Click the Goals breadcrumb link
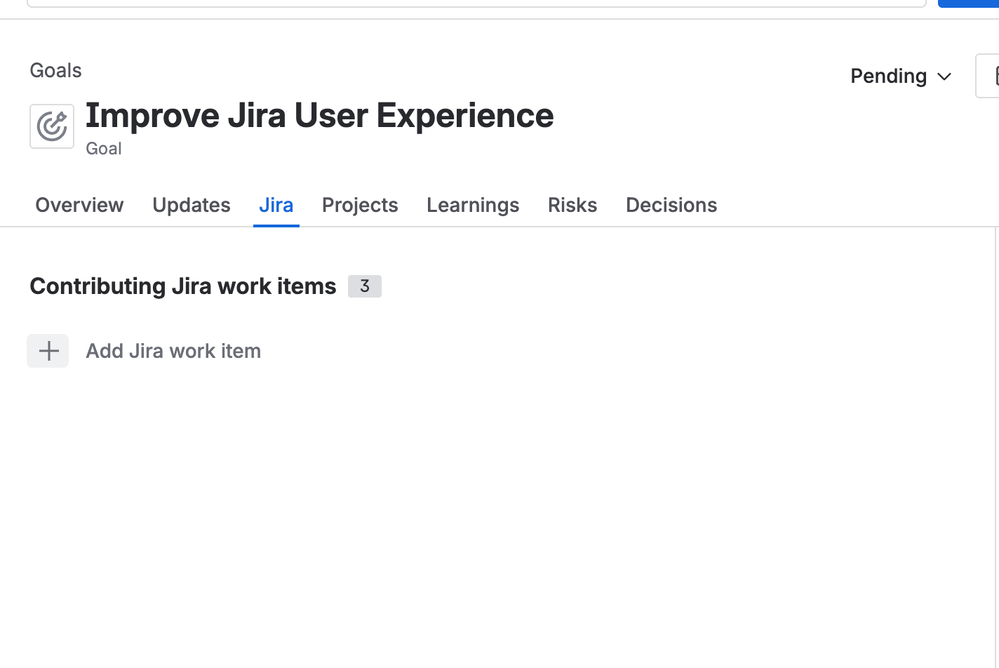The height and width of the screenshot is (668, 999). [x=55, y=70]
